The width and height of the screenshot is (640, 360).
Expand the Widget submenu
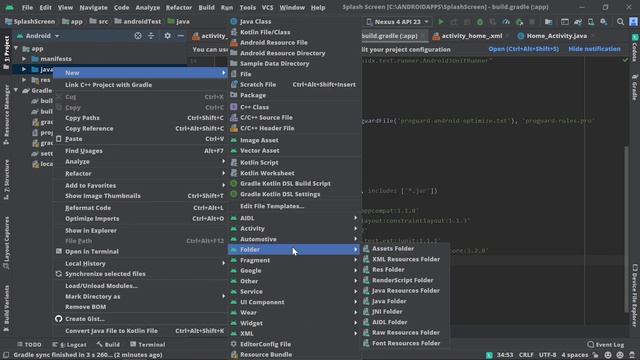tap(294, 323)
